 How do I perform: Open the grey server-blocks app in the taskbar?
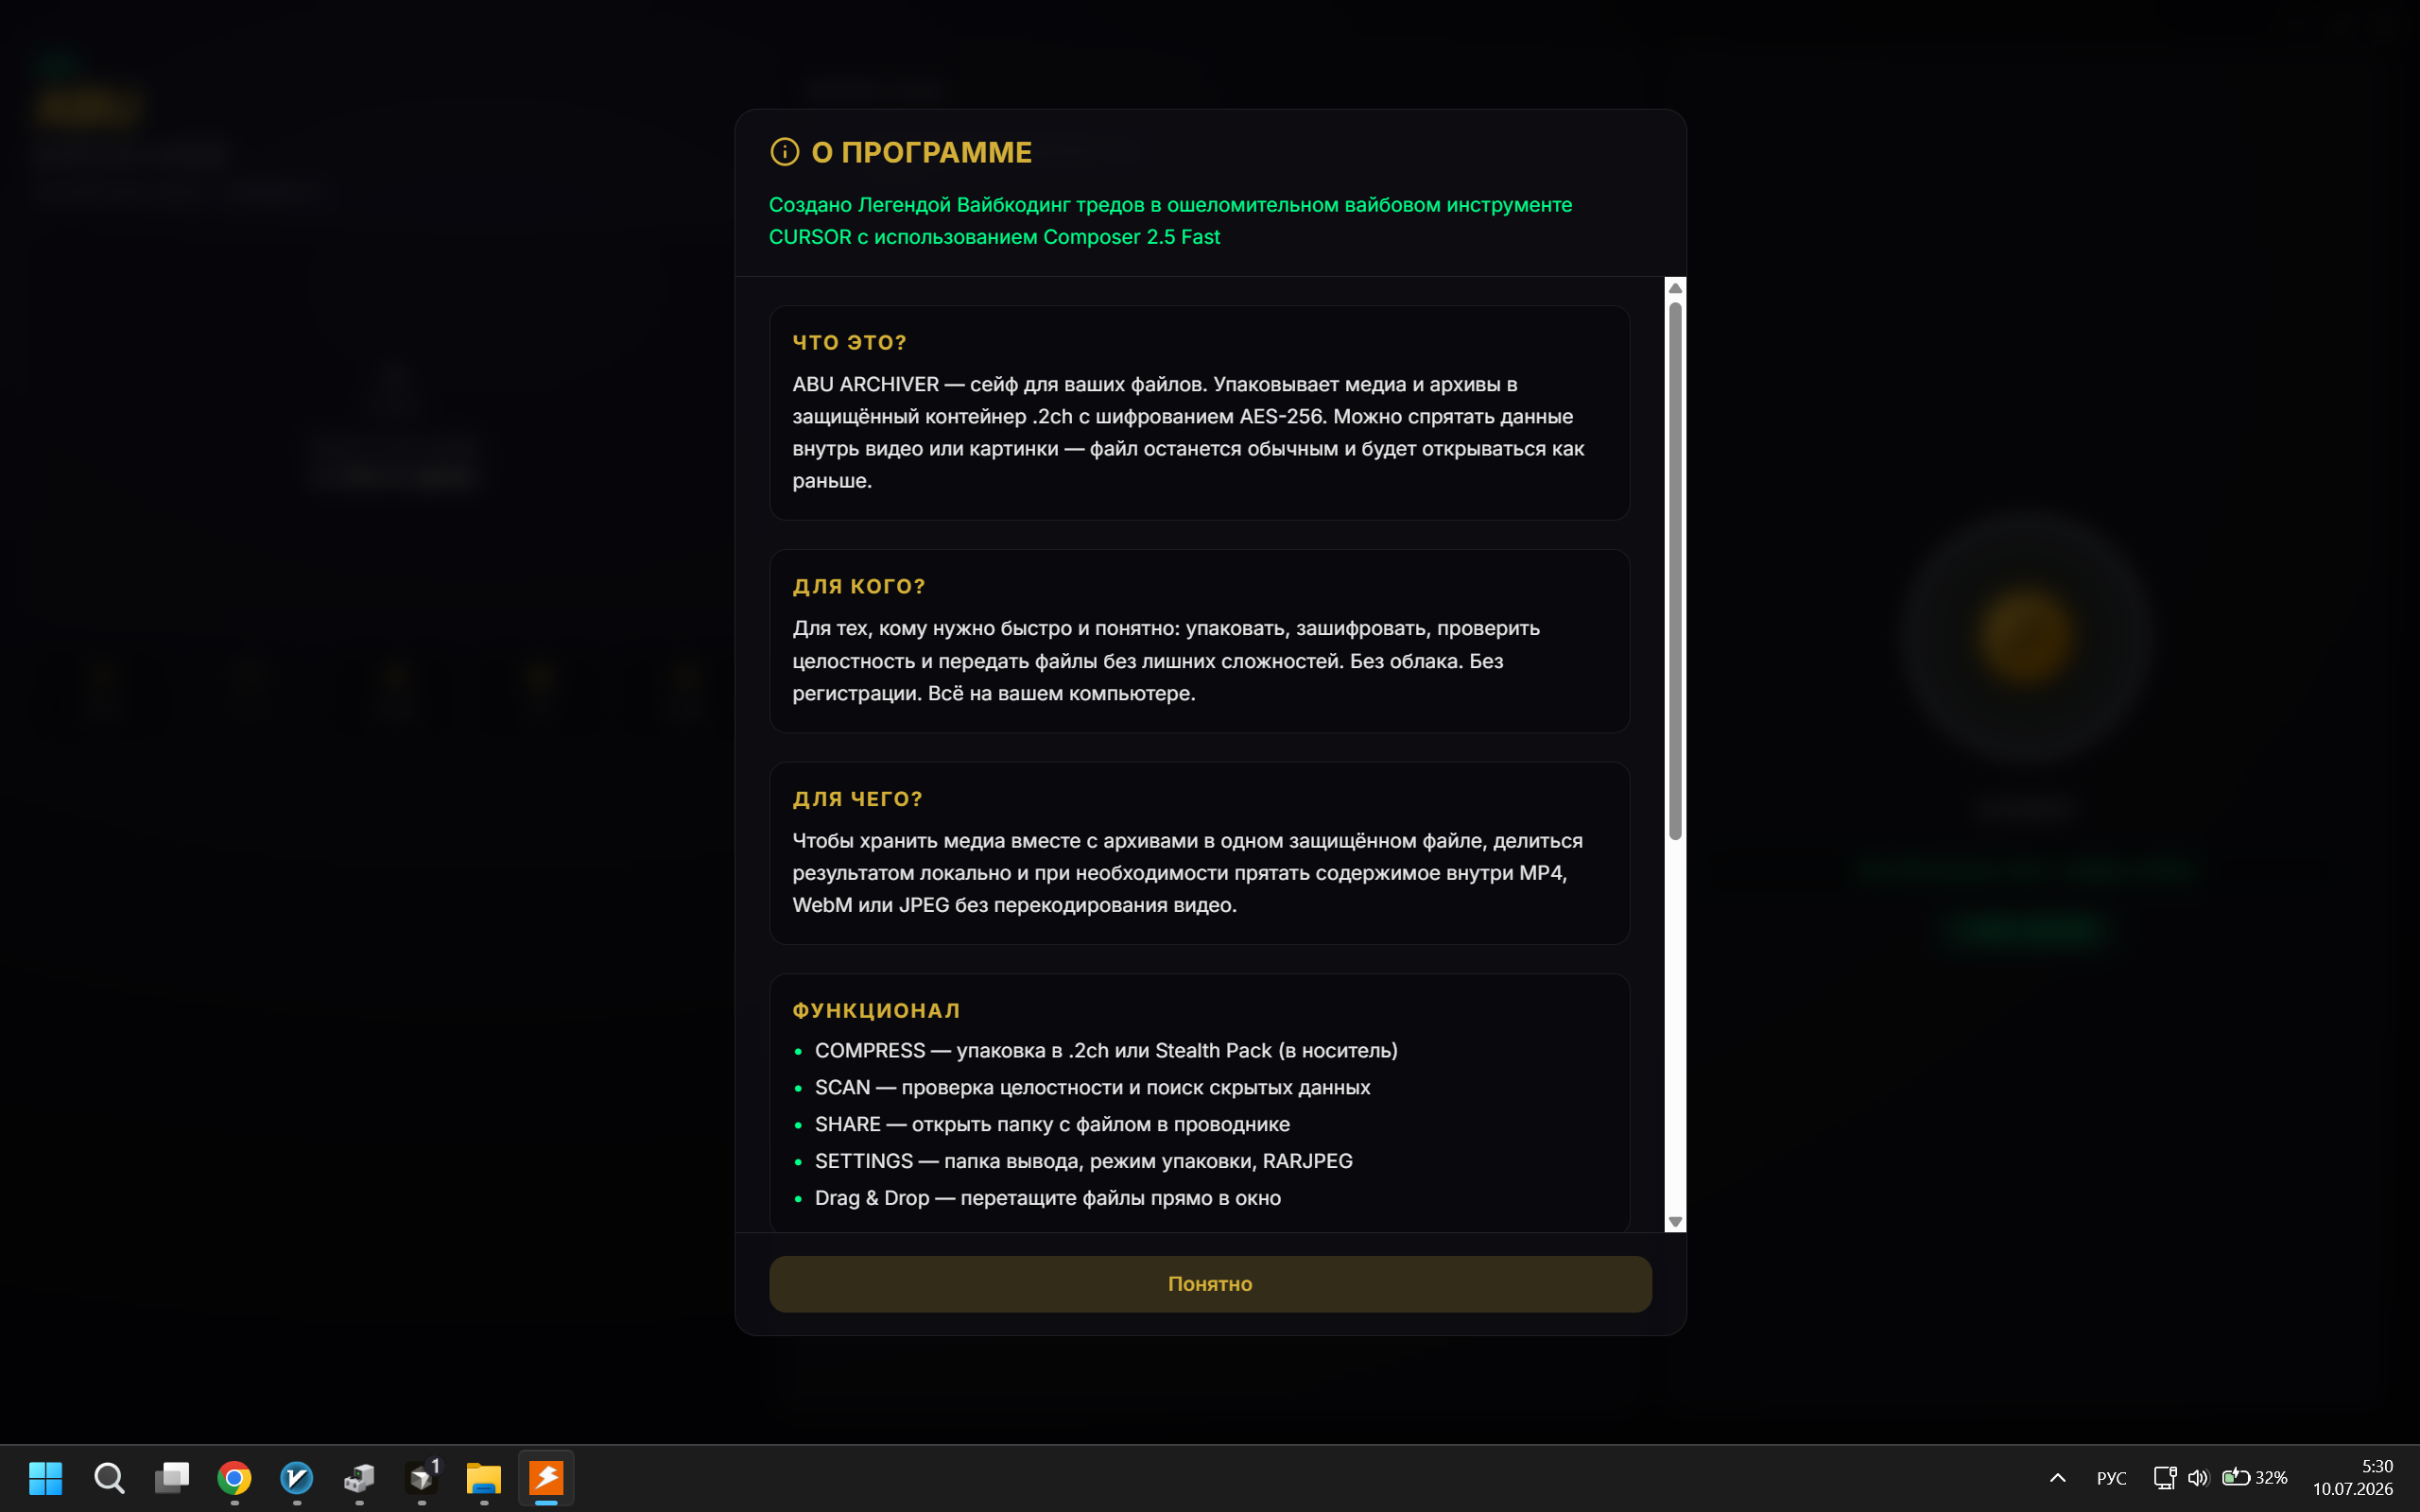click(x=359, y=1478)
